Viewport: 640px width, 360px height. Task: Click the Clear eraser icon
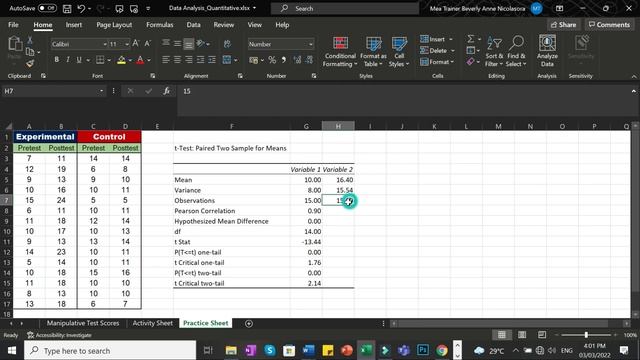471,62
